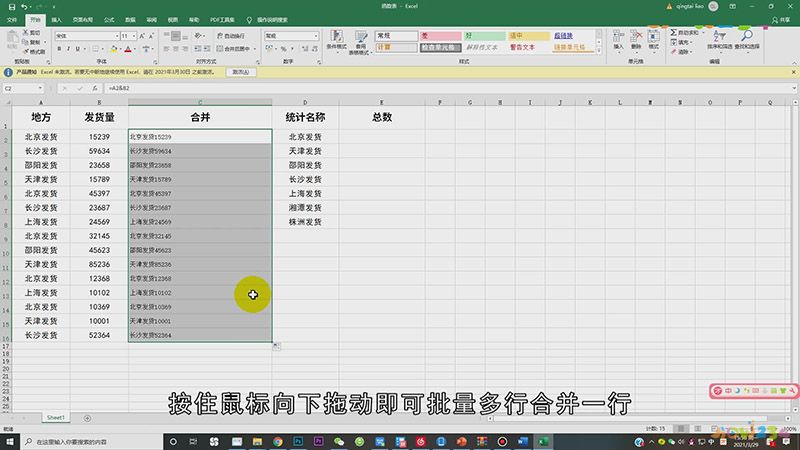800x450 pixels.
Task: Click the new sheet plus icon
Action: (x=87, y=418)
